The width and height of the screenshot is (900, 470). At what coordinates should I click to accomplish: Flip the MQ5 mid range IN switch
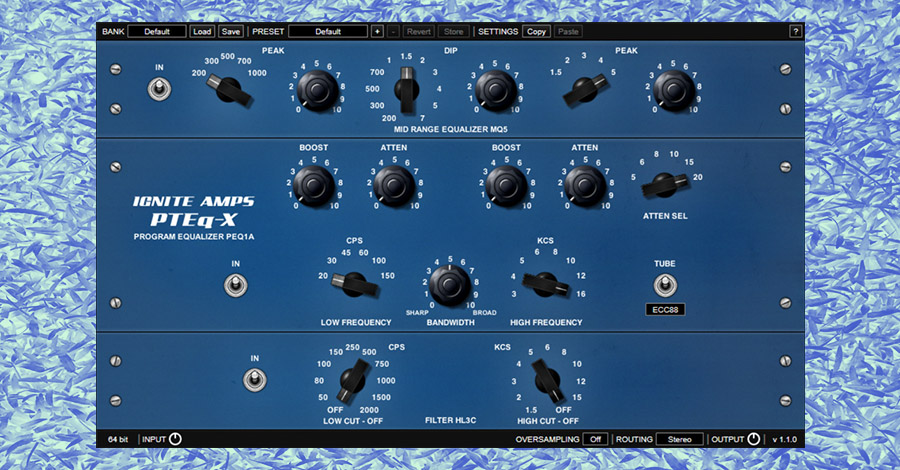click(x=159, y=90)
